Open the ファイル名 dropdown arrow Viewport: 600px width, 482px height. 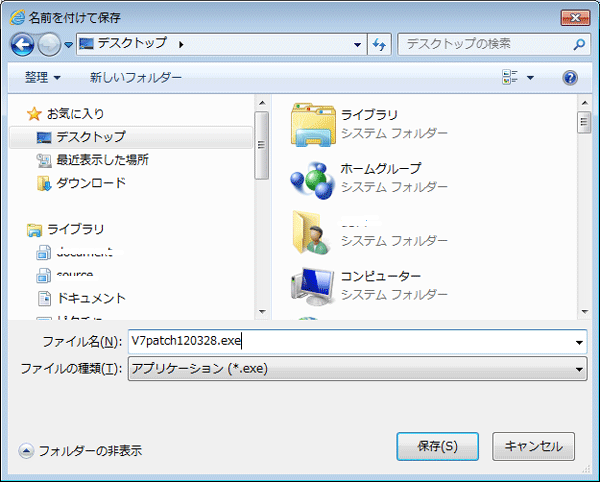click(579, 342)
